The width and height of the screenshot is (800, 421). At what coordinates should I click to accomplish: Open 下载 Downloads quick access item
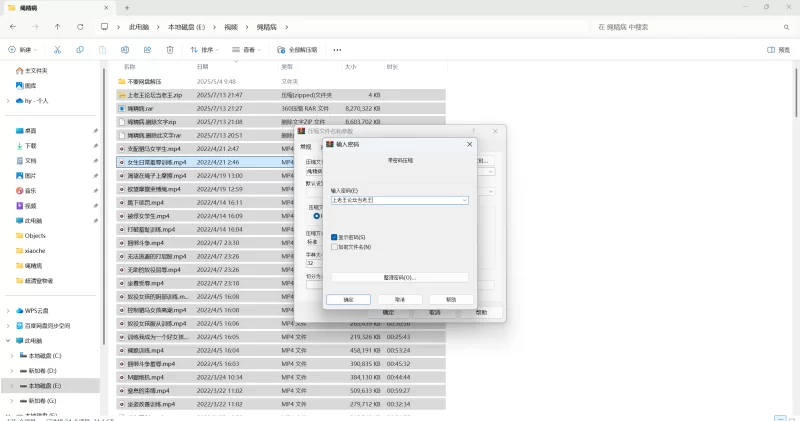[x=27, y=146]
